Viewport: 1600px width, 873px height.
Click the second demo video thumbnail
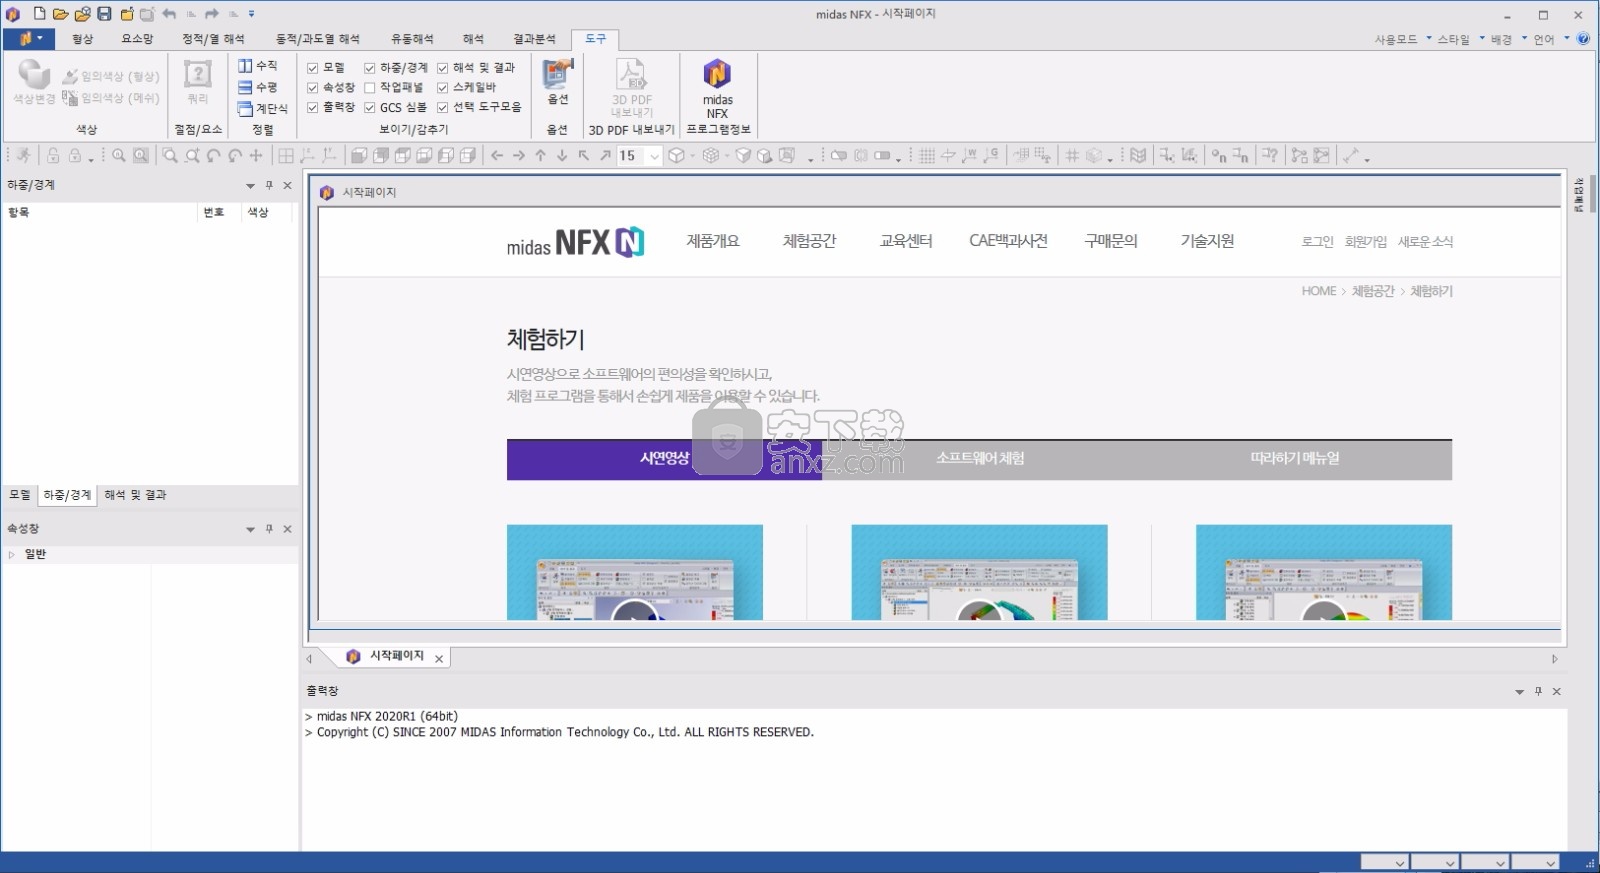coord(979,572)
